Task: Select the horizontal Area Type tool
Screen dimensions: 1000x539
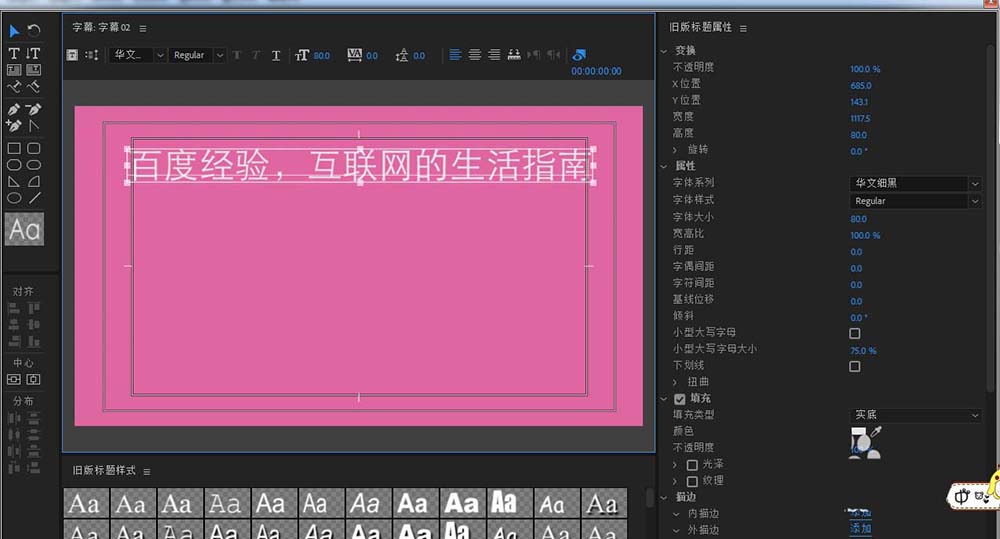Action: [x=14, y=70]
